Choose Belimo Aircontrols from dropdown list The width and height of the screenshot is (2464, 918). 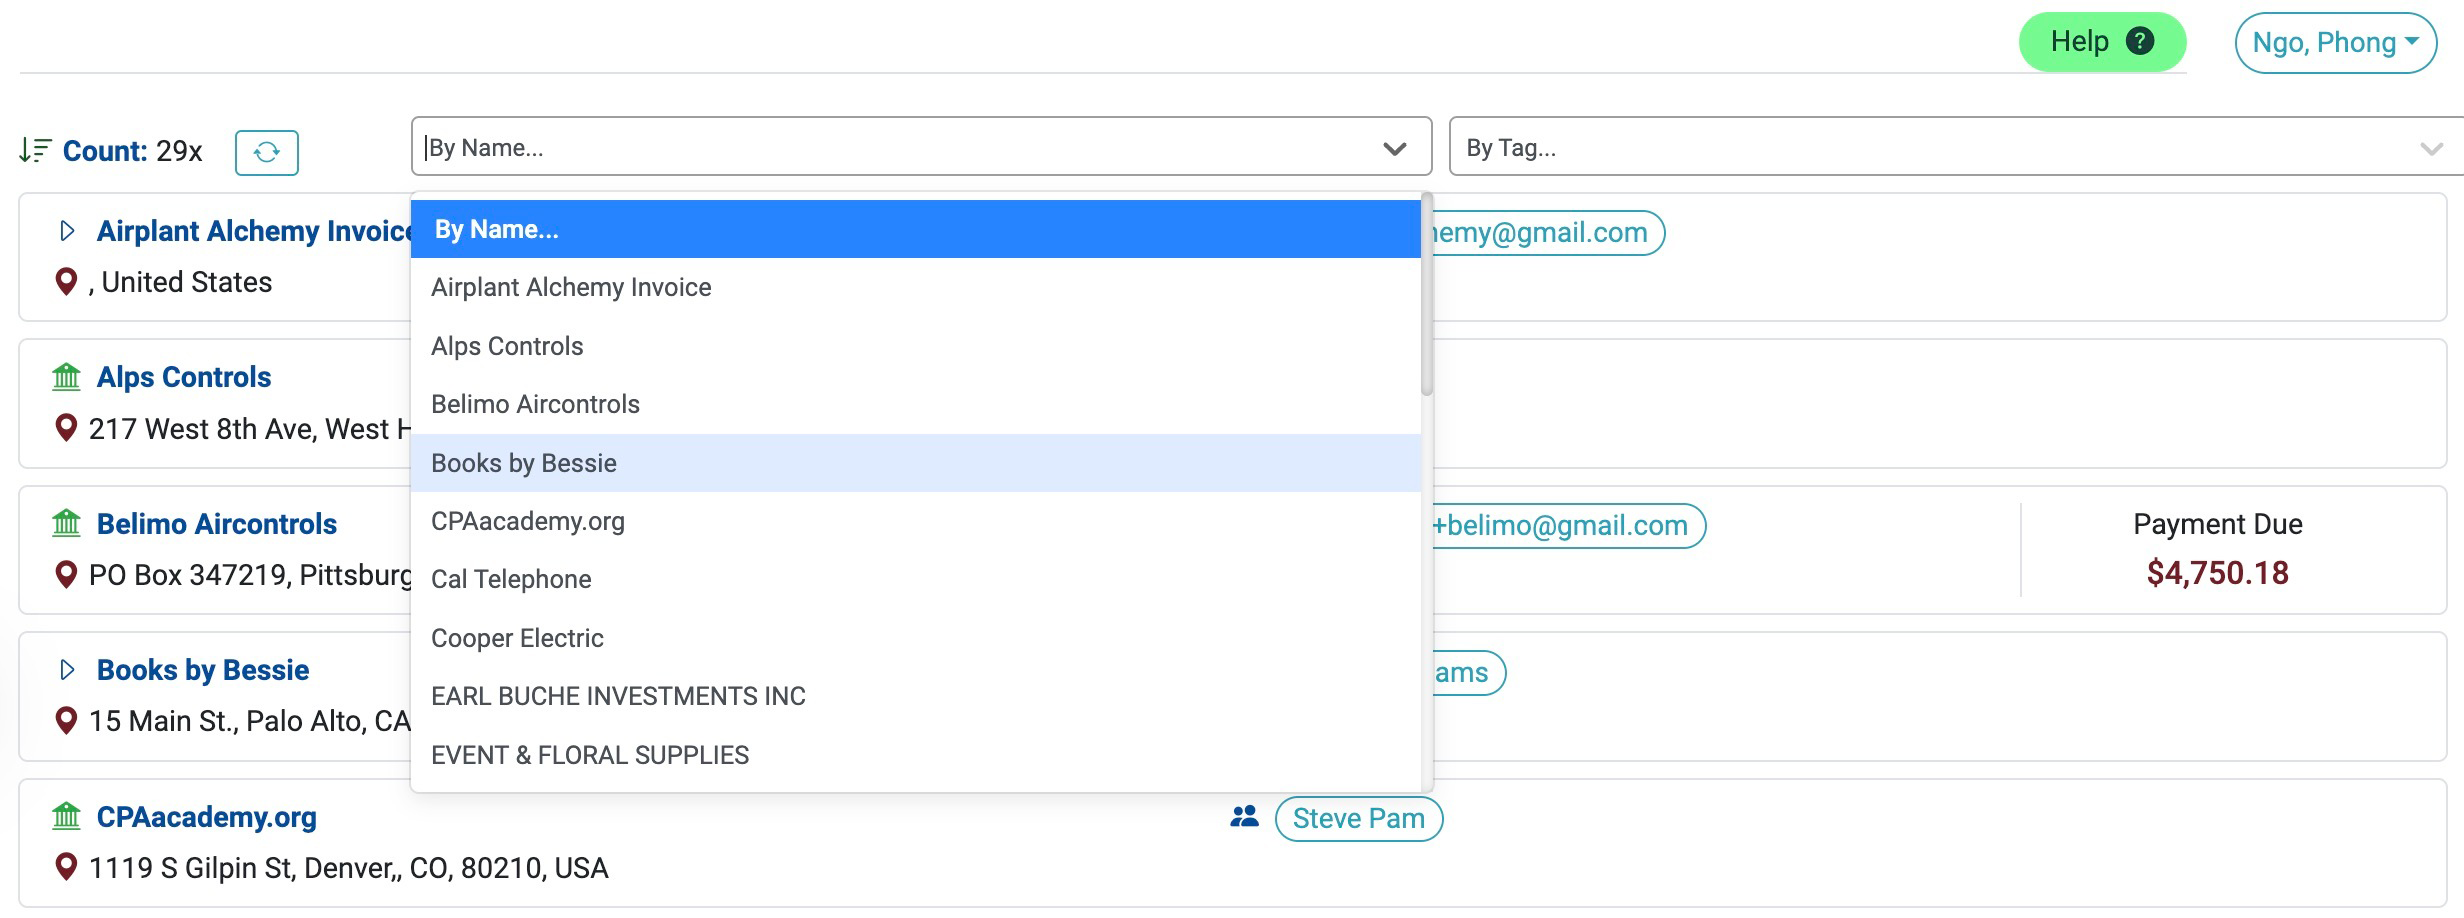(x=916, y=404)
